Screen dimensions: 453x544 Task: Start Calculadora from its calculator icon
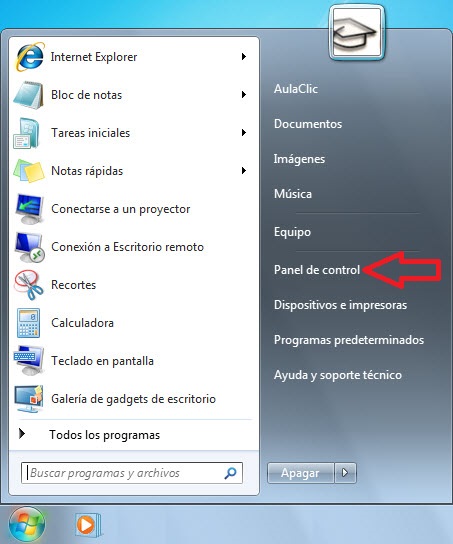(28, 323)
